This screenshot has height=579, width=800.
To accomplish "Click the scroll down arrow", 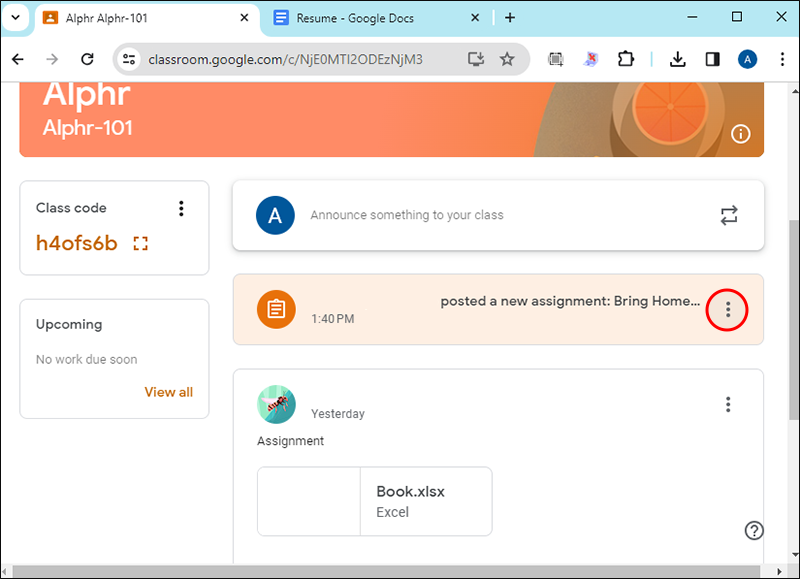I will 794,555.
